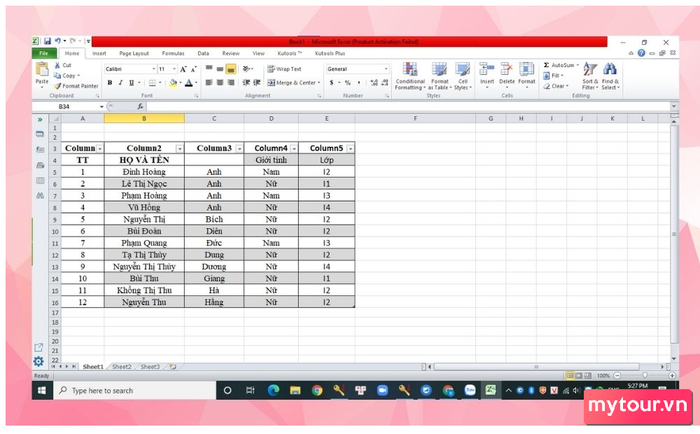This screenshot has height=434, width=700.
Task: Click the Increase Indent icon
Action: click(257, 83)
